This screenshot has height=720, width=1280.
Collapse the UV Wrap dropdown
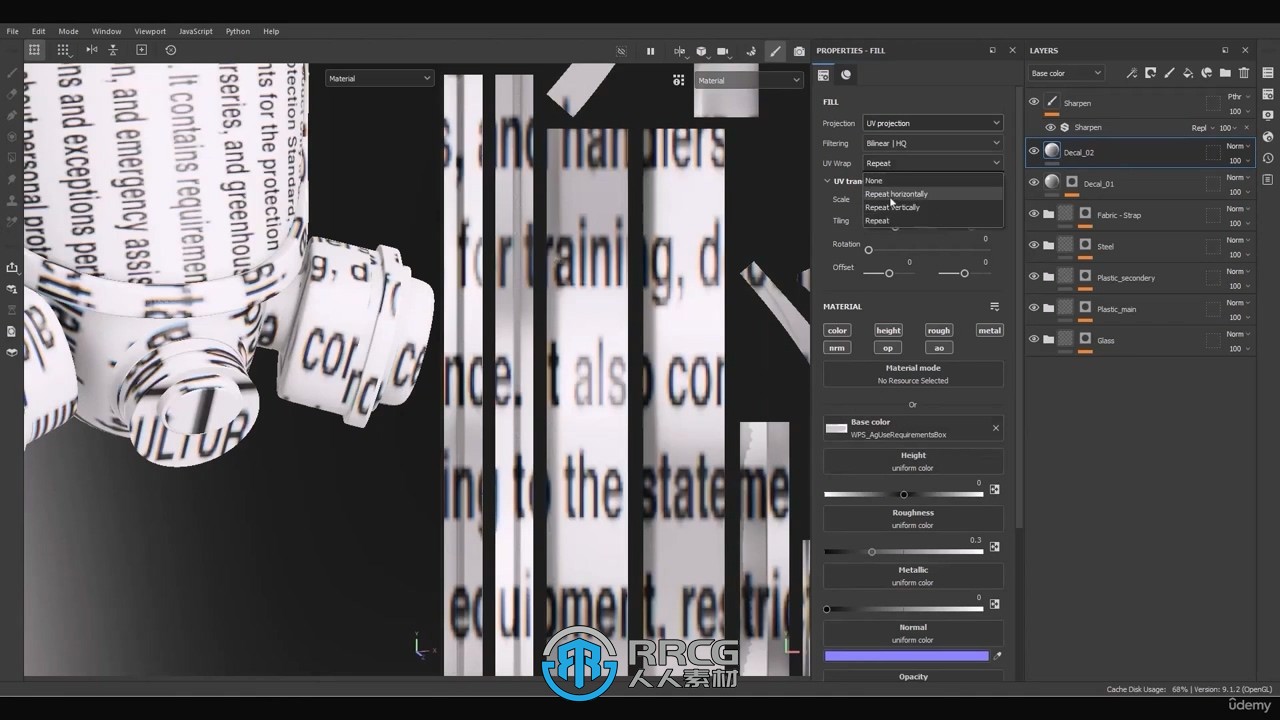coord(932,163)
